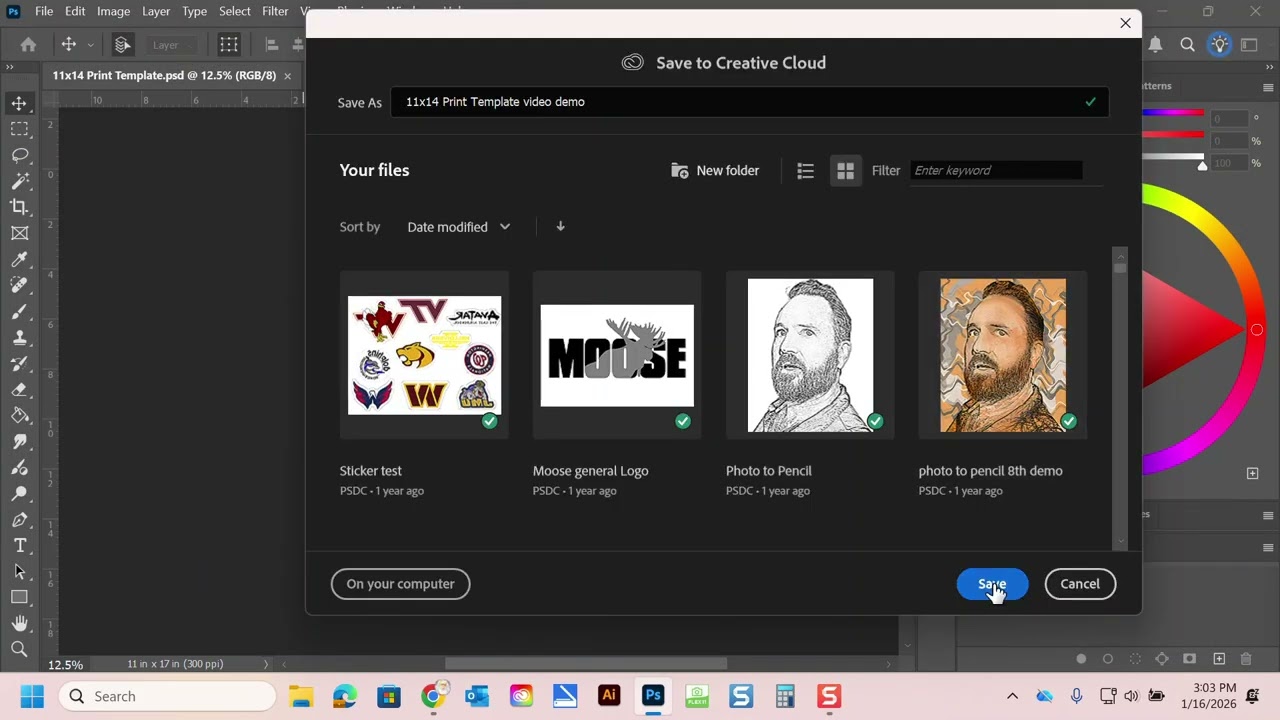1280x720 pixels.
Task: Select the Brush tool
Action: (x=19, y=311)
